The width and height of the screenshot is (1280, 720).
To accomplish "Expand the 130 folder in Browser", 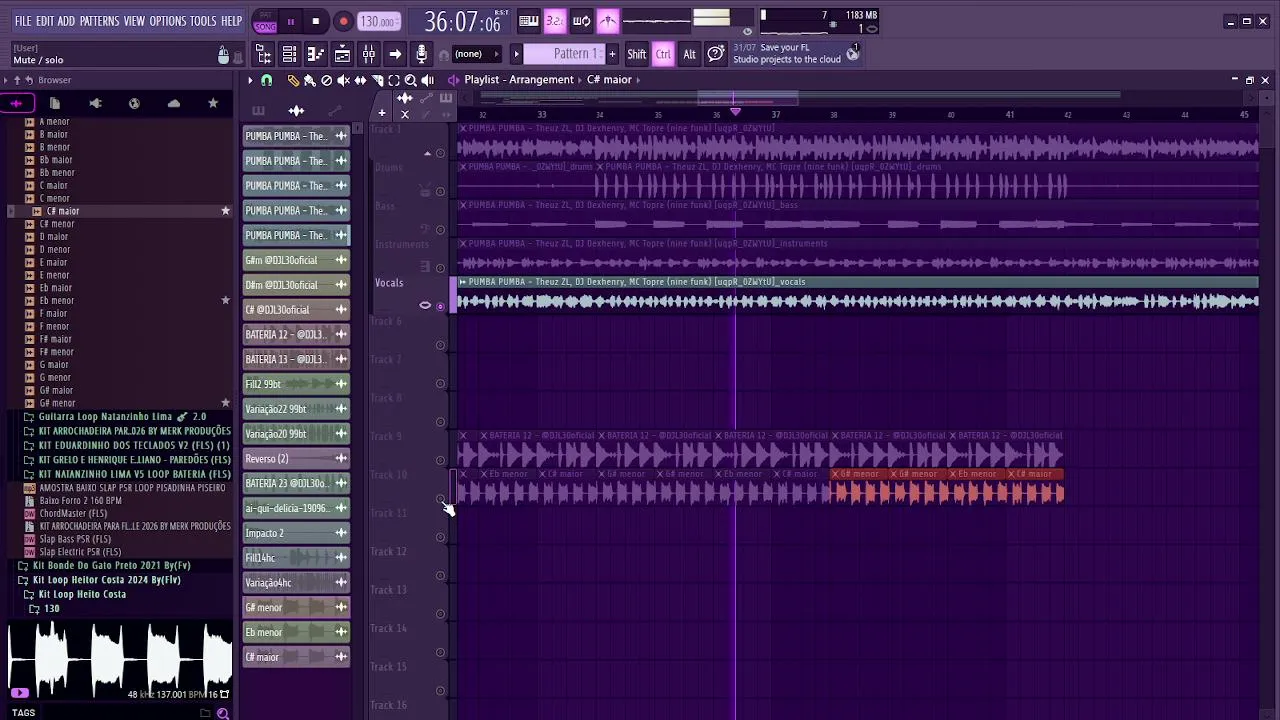I will click(x=44, y=609).
